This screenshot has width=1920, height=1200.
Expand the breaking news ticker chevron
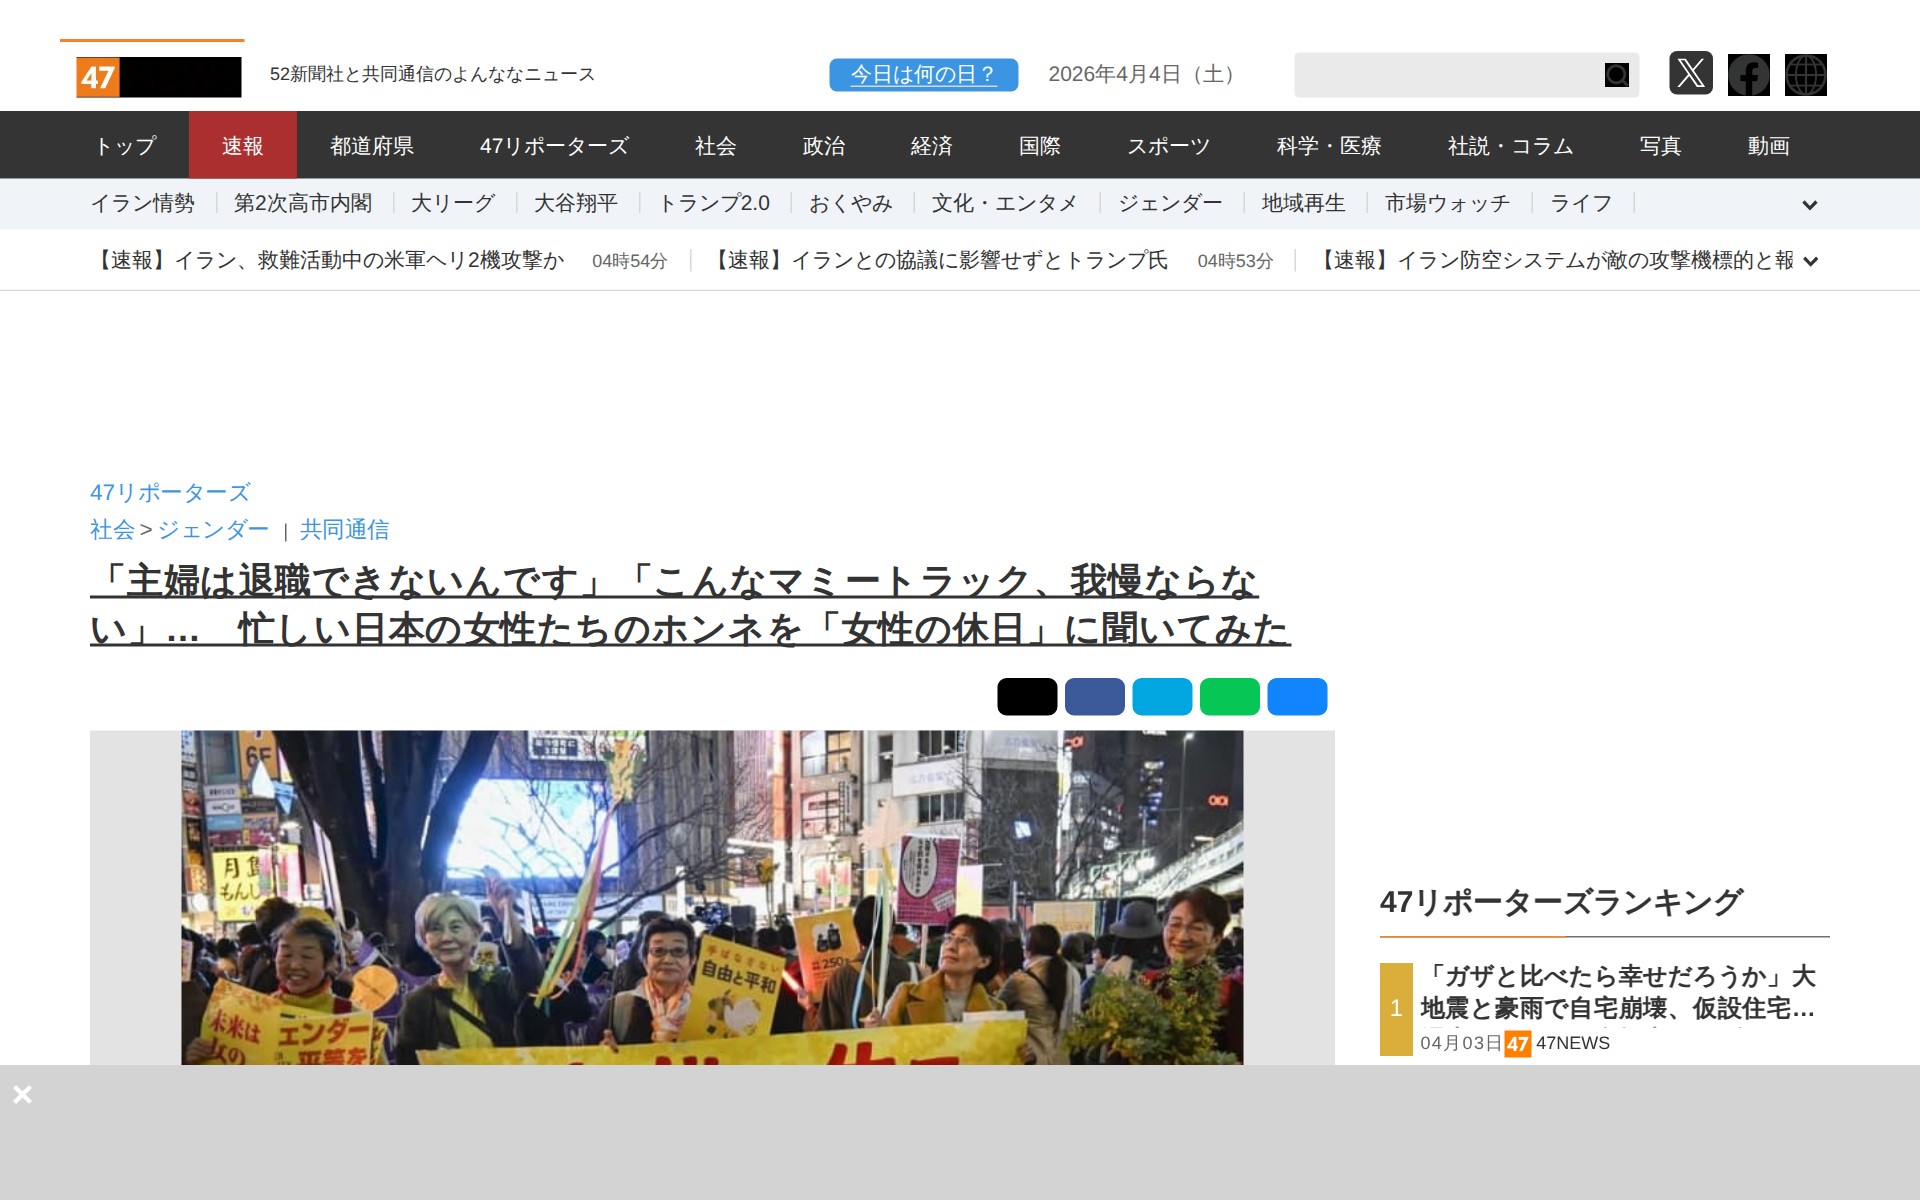1810,261
